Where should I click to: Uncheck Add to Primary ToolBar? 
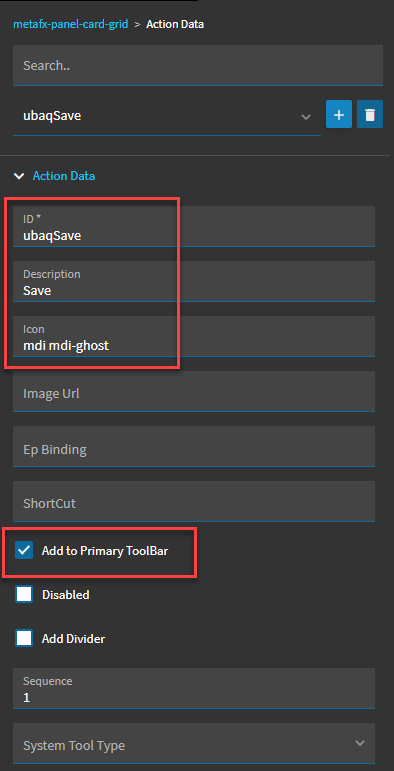[24, 551]
